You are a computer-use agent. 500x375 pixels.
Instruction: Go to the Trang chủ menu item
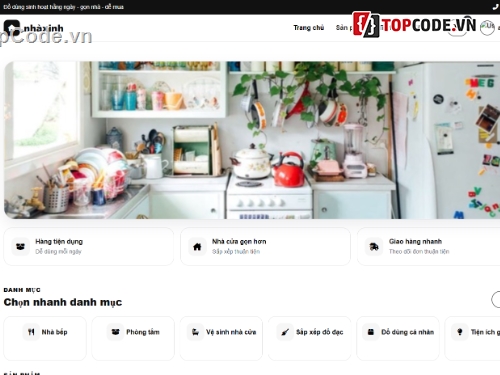point(309,28)
